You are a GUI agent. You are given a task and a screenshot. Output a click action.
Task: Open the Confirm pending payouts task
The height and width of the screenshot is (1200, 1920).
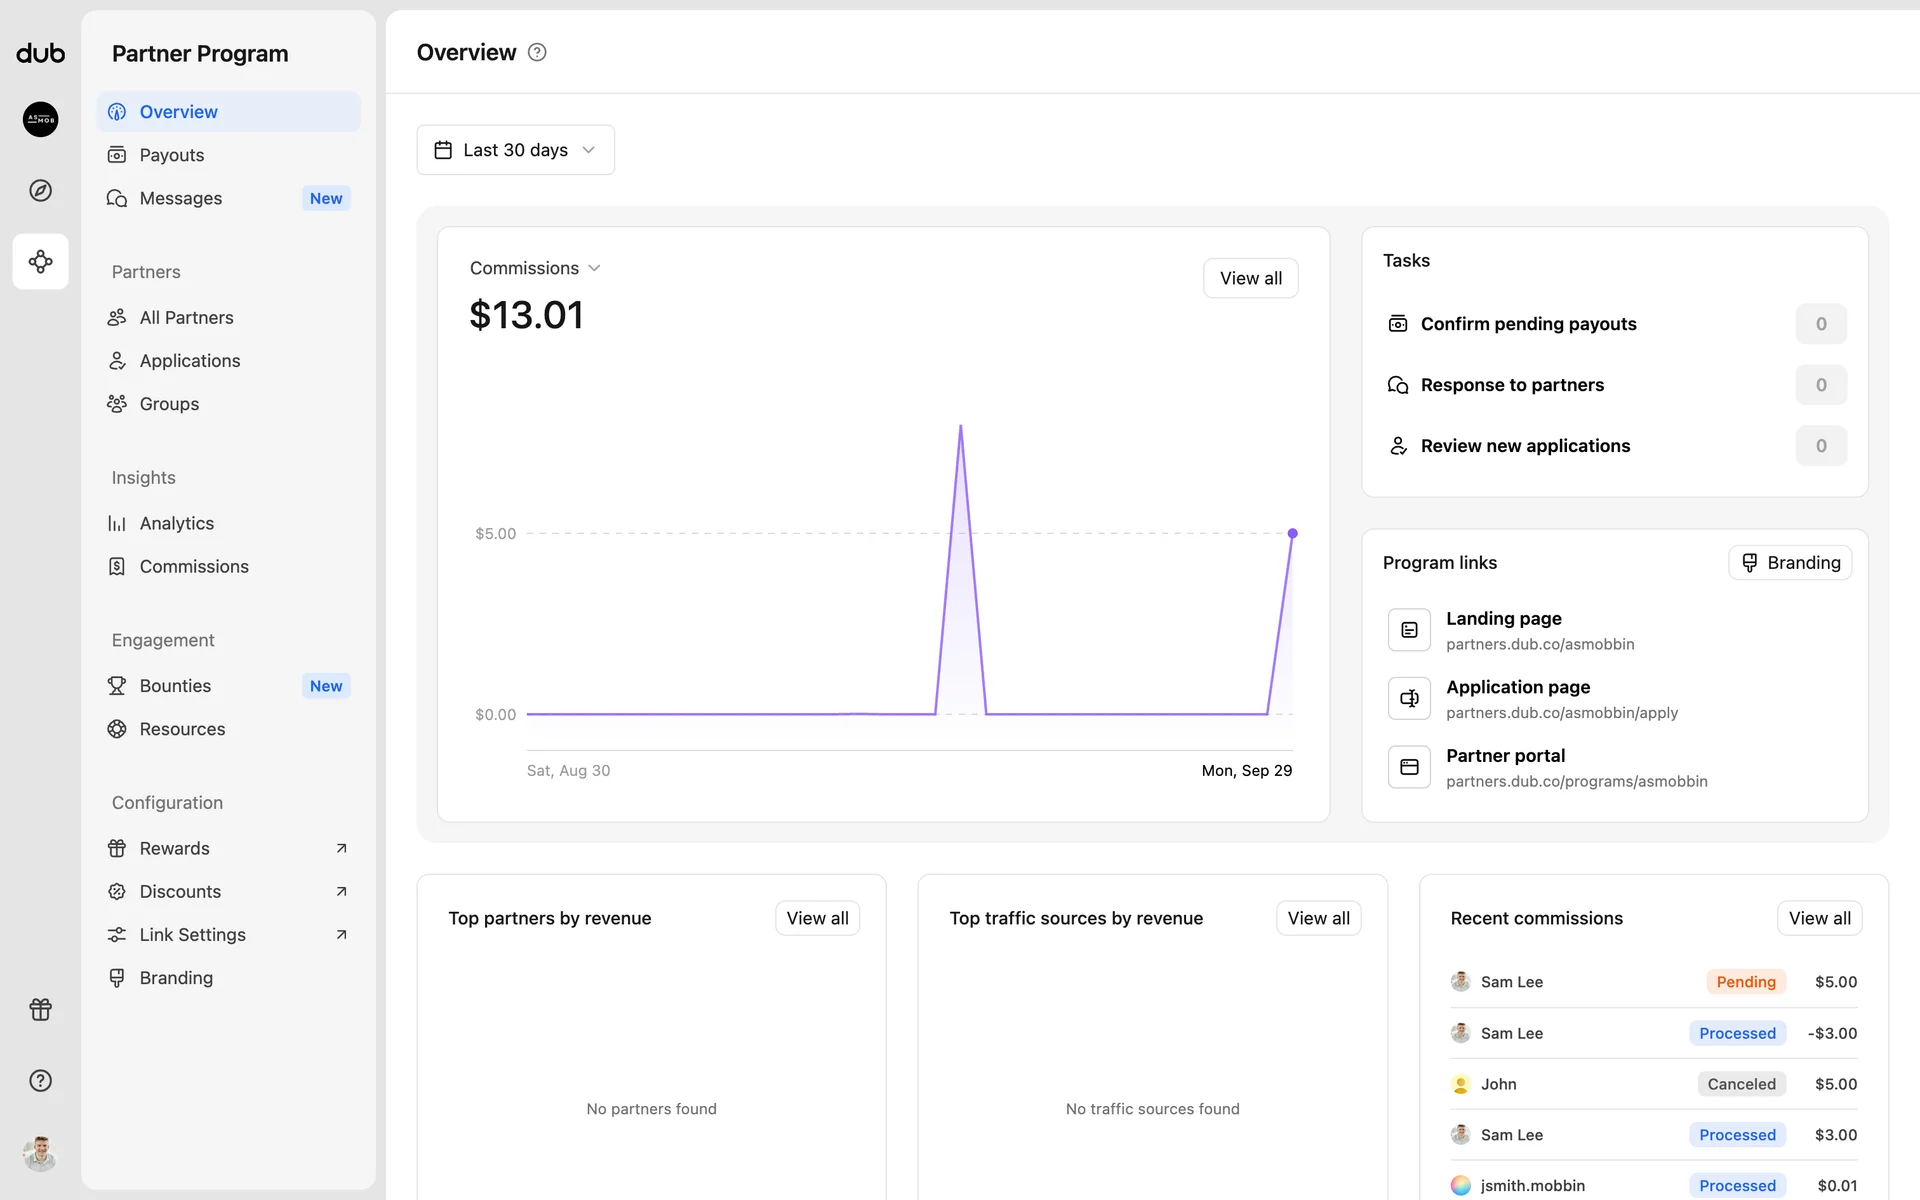[1528, 324]
